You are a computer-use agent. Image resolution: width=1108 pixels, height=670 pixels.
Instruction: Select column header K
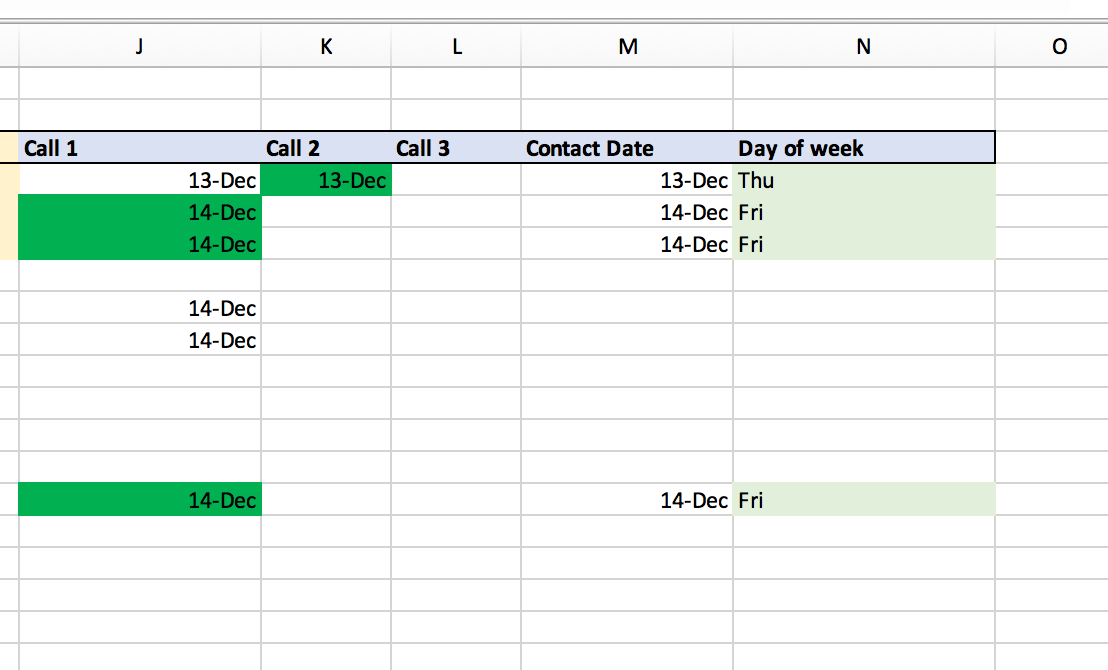tap(325, 46)
